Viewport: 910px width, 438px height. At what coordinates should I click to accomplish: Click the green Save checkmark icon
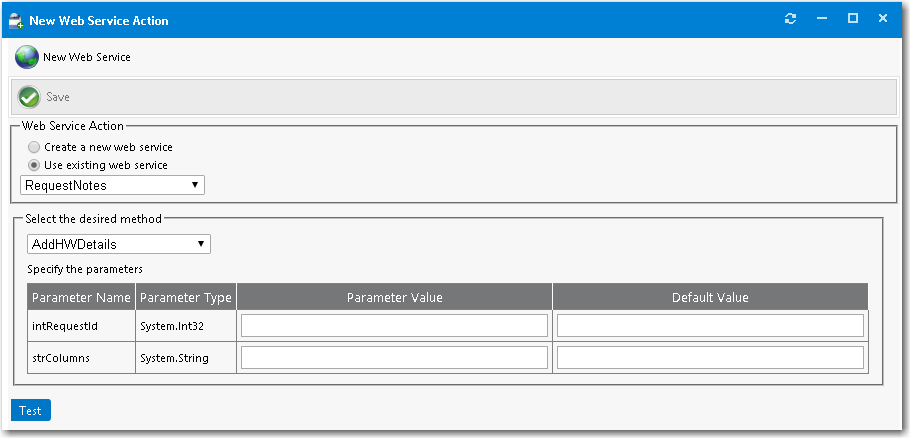tap(29, 97)
